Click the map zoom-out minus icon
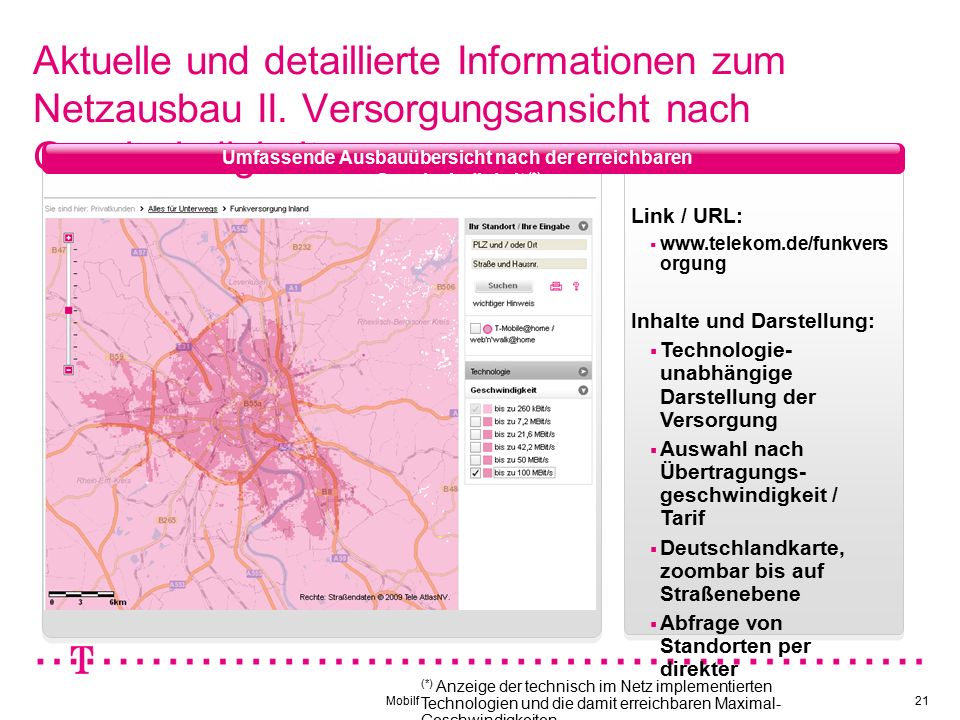 pyautogui.click(x=69, y=370)
